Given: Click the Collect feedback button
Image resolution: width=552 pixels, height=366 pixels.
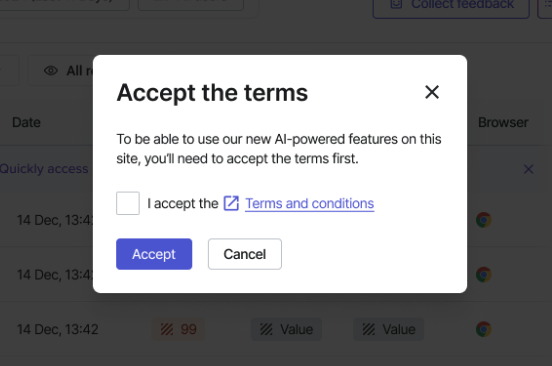Looking at the screenshot, I should tap(451, 5).
